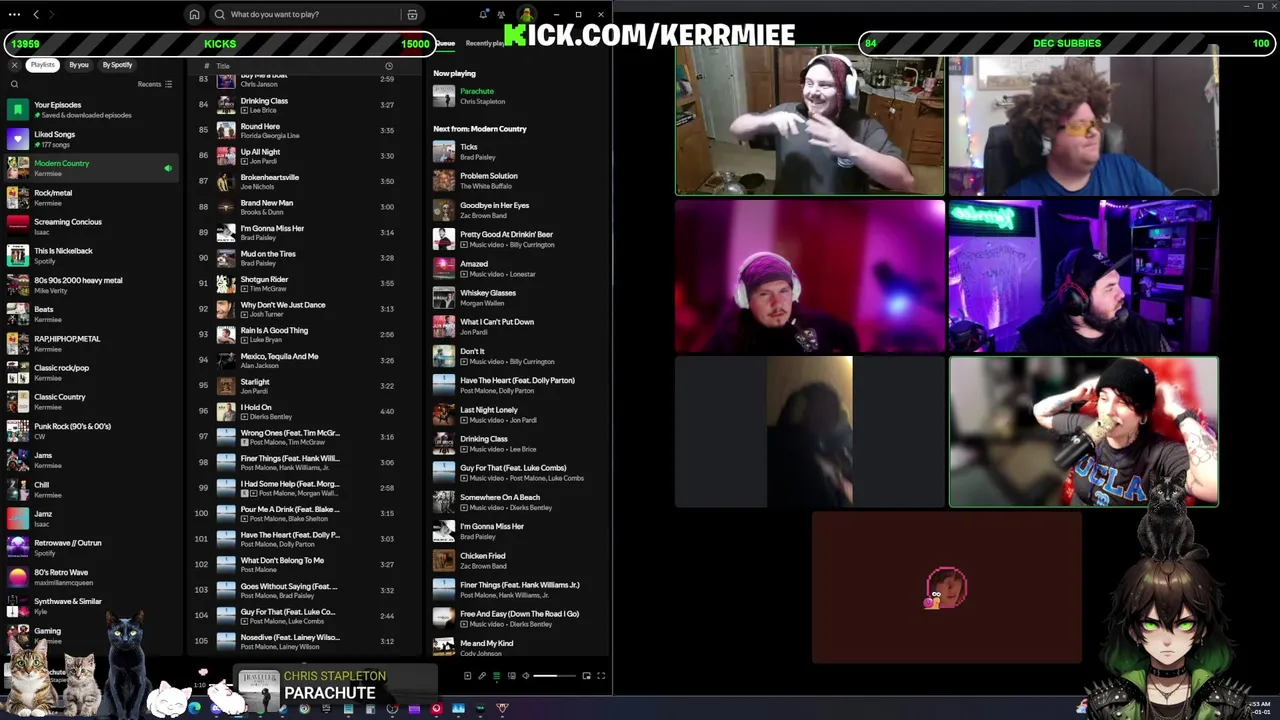The height and width of the screenshot is (720, 1280).
Task: Open the Friend Activity icon
Action: pyautogui.click(x=503, y=14)
